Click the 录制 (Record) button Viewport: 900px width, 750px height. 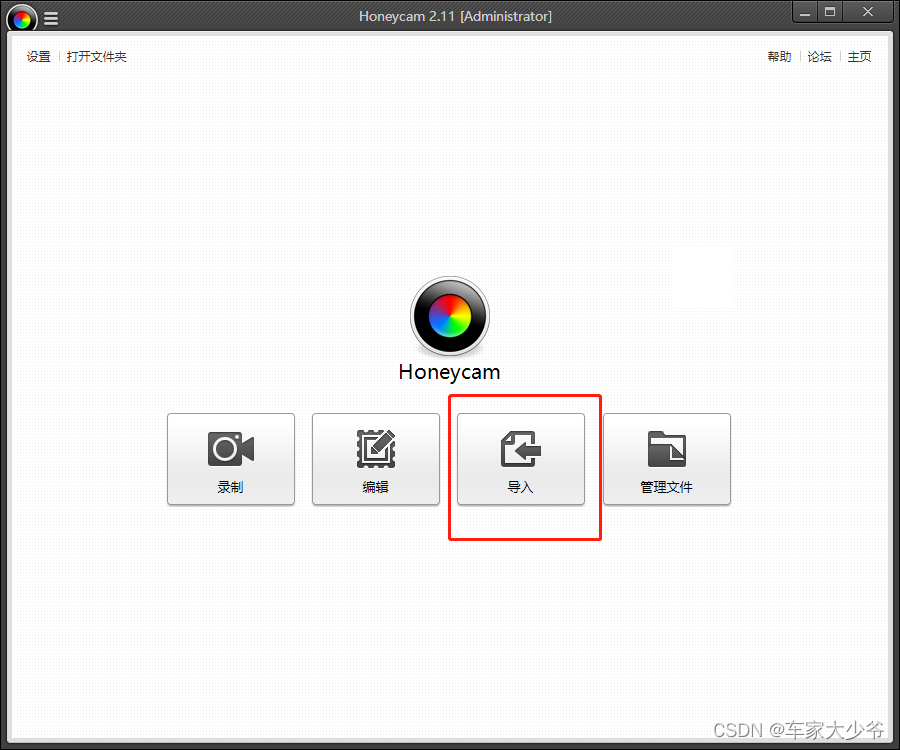[231, 459]
